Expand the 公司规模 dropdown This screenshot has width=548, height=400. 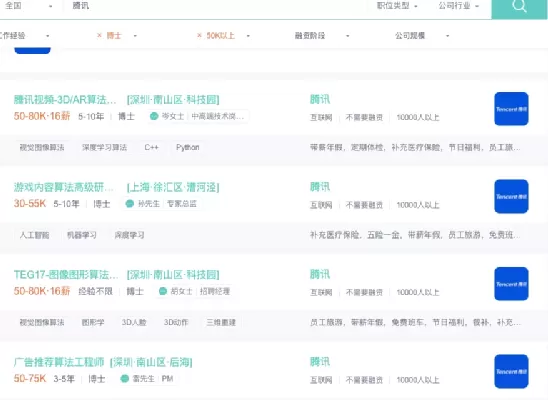(422, 36)
